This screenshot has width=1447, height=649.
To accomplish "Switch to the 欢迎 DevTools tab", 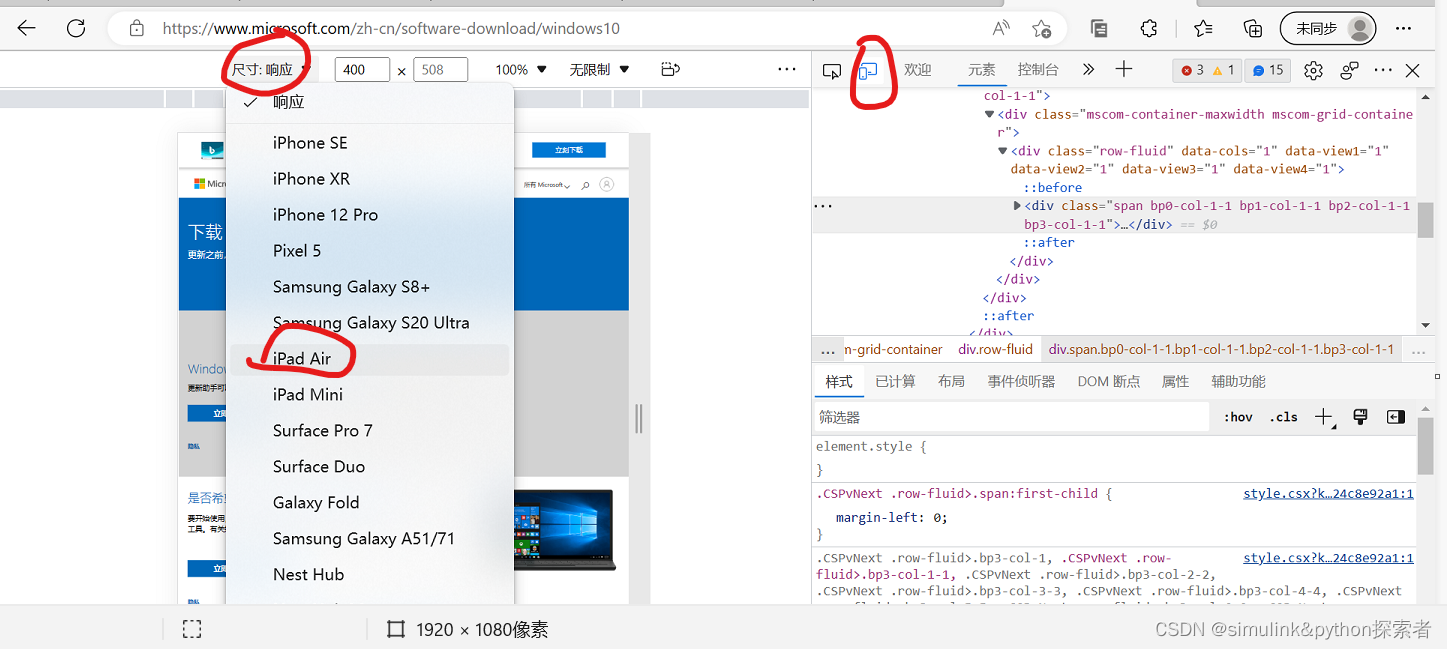I will coord(918,70).
